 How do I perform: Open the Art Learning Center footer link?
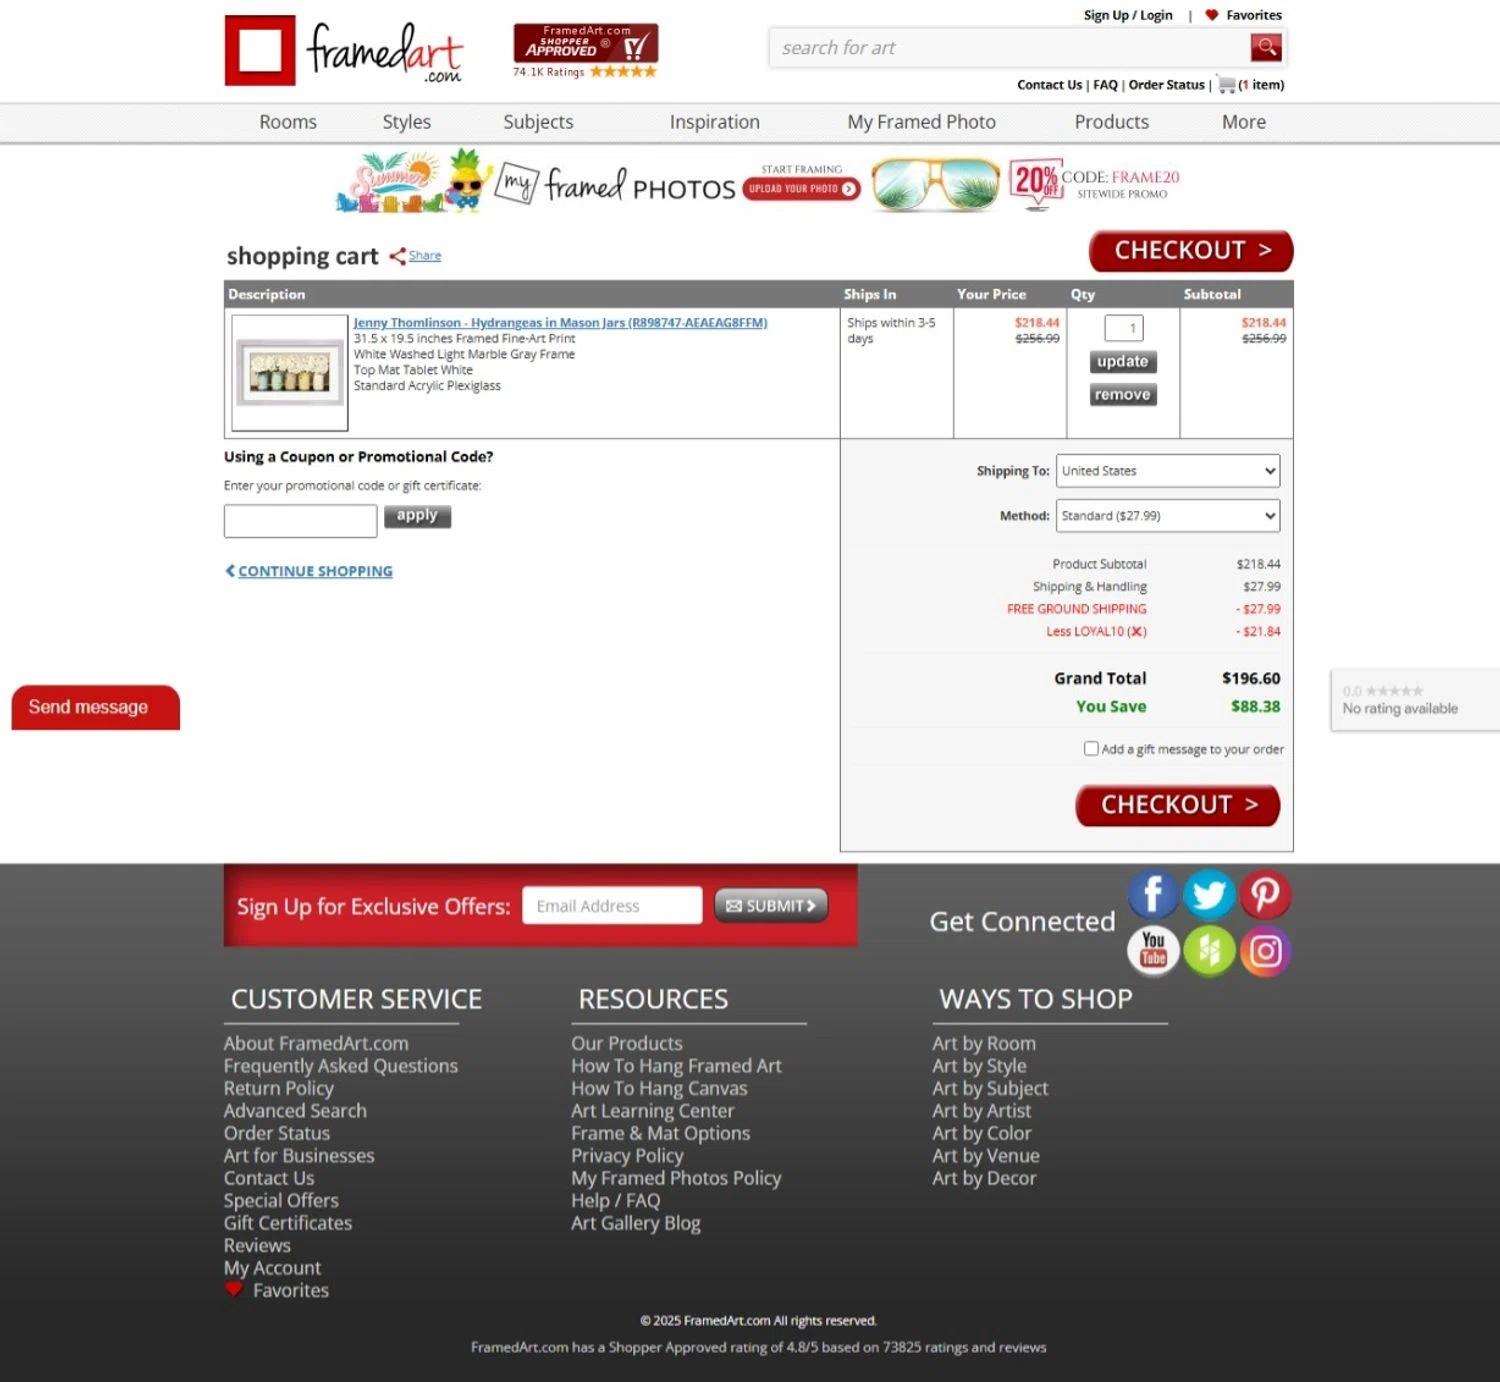point(652,1111)
